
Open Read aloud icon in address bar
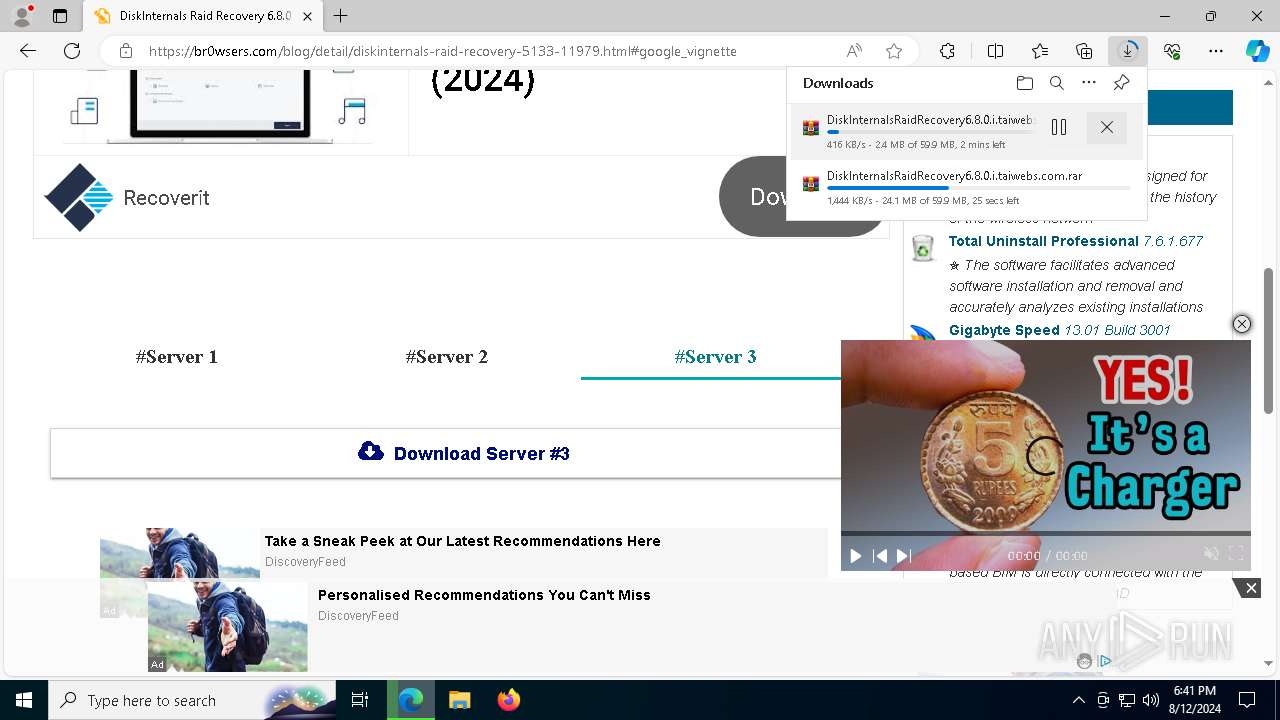click(x=854, y=51)
